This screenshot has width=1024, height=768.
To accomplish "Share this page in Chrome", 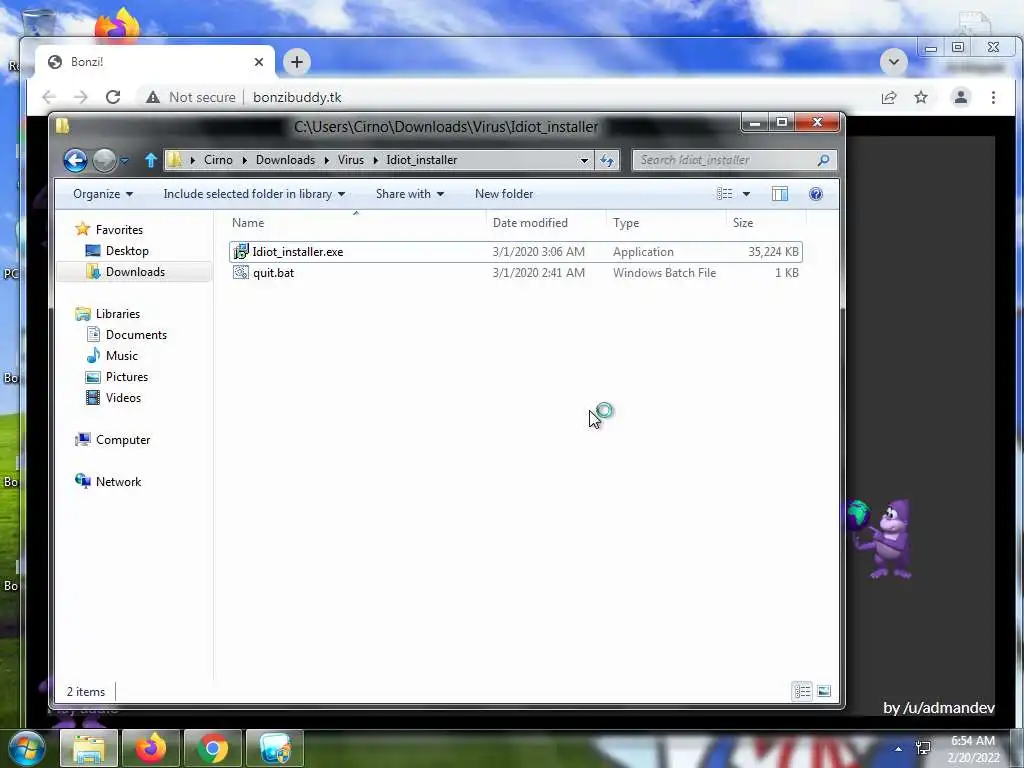I will 889,98.
